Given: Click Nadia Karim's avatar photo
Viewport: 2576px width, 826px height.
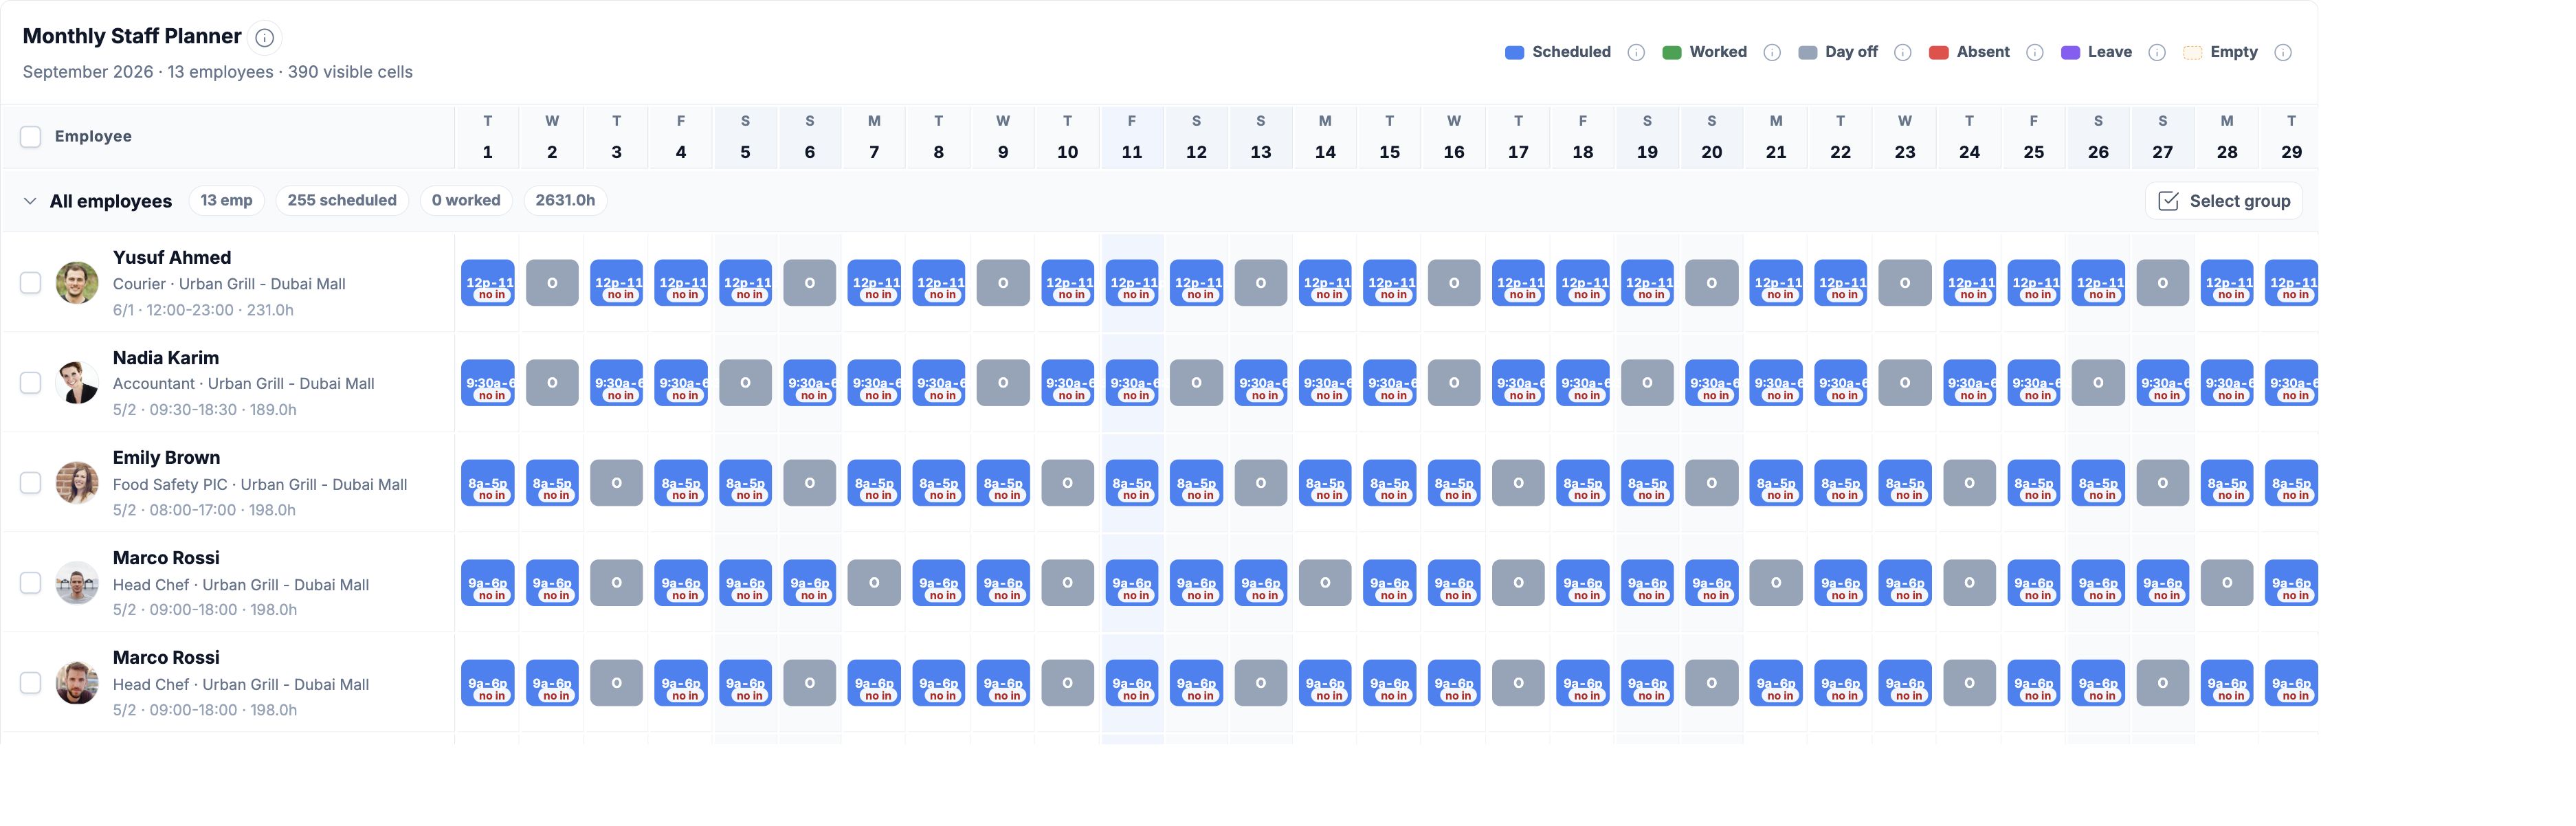Looking at the screenshot, I should (77, 383).
